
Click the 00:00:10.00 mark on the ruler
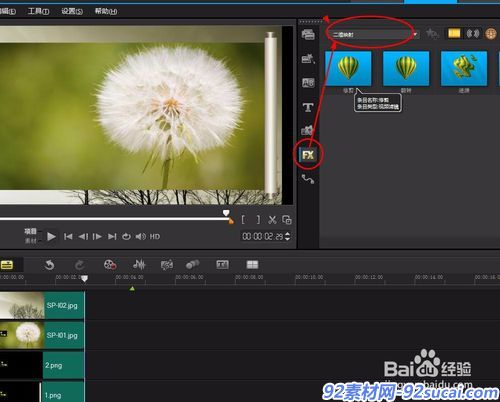pyautogui.click(x=309, y=277)
